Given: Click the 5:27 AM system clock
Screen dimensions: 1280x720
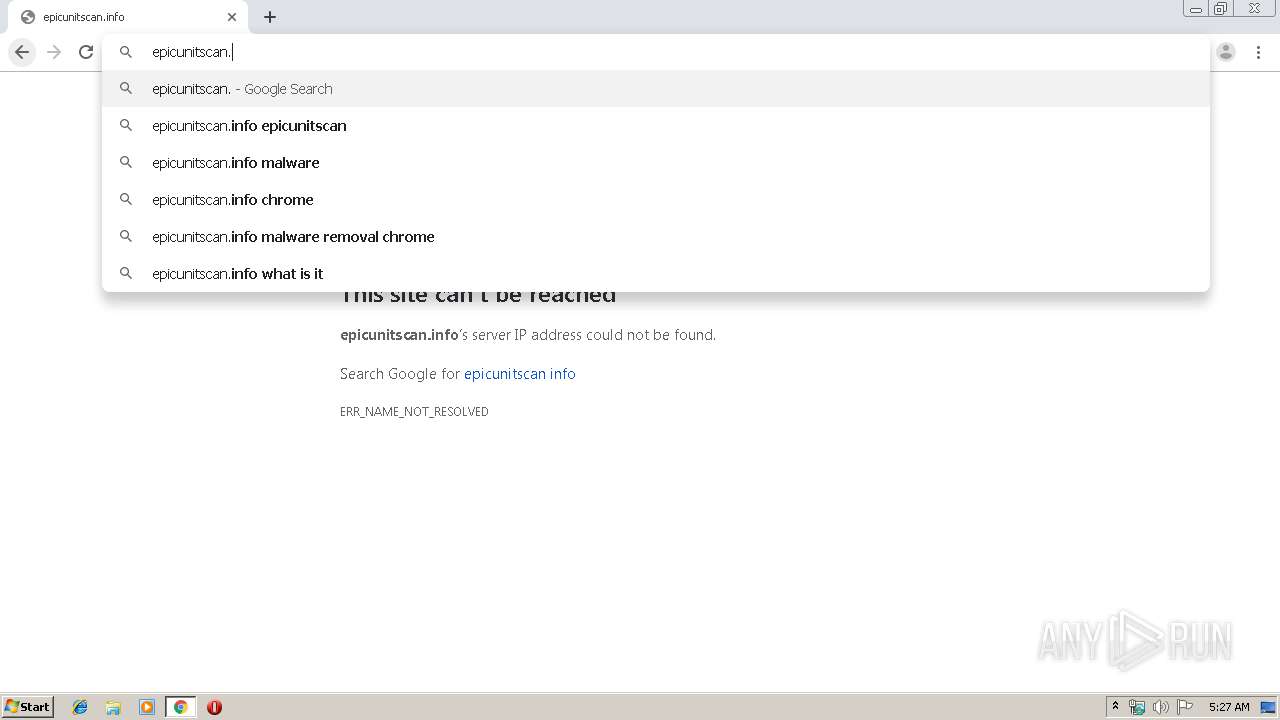Looking at the screenshot, I should [x=1229, y=707].
